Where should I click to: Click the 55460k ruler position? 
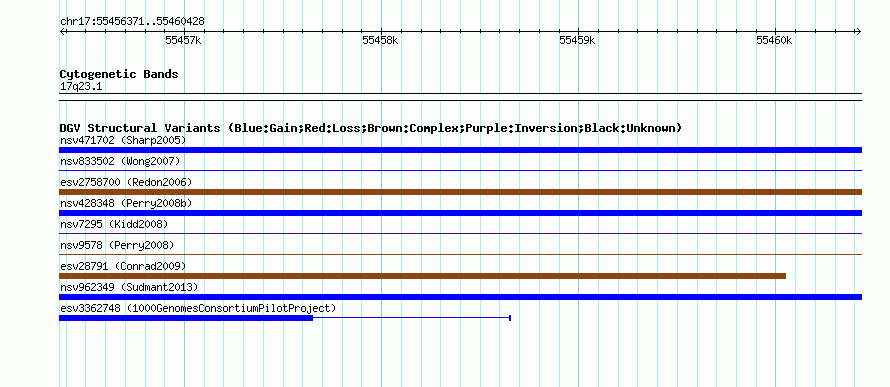pyautogui.click(x=774, y=40)
